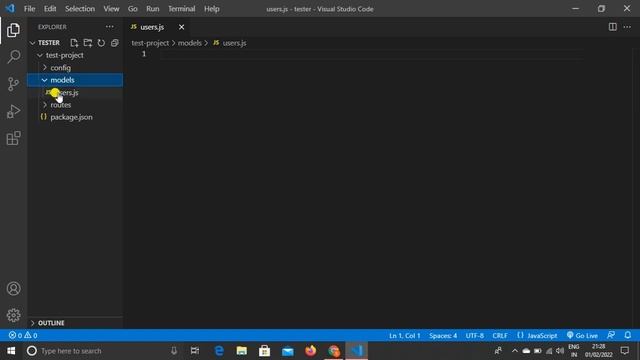640x360 pixels.
Task: Open notifications bell in status bar
Action: [628, 335]
